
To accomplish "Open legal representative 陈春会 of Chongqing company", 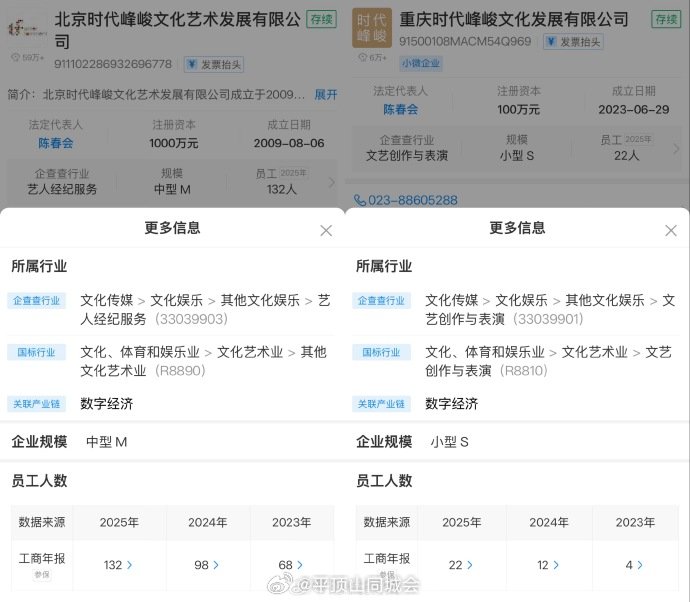I will (x=400, y=109).
